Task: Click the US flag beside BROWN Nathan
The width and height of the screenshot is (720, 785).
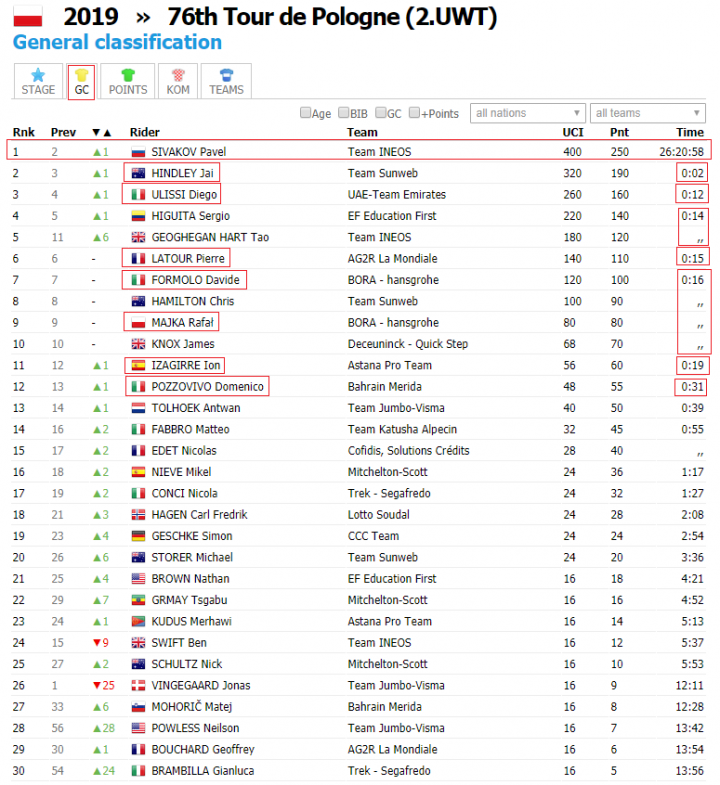Action: tap(138, 579)
